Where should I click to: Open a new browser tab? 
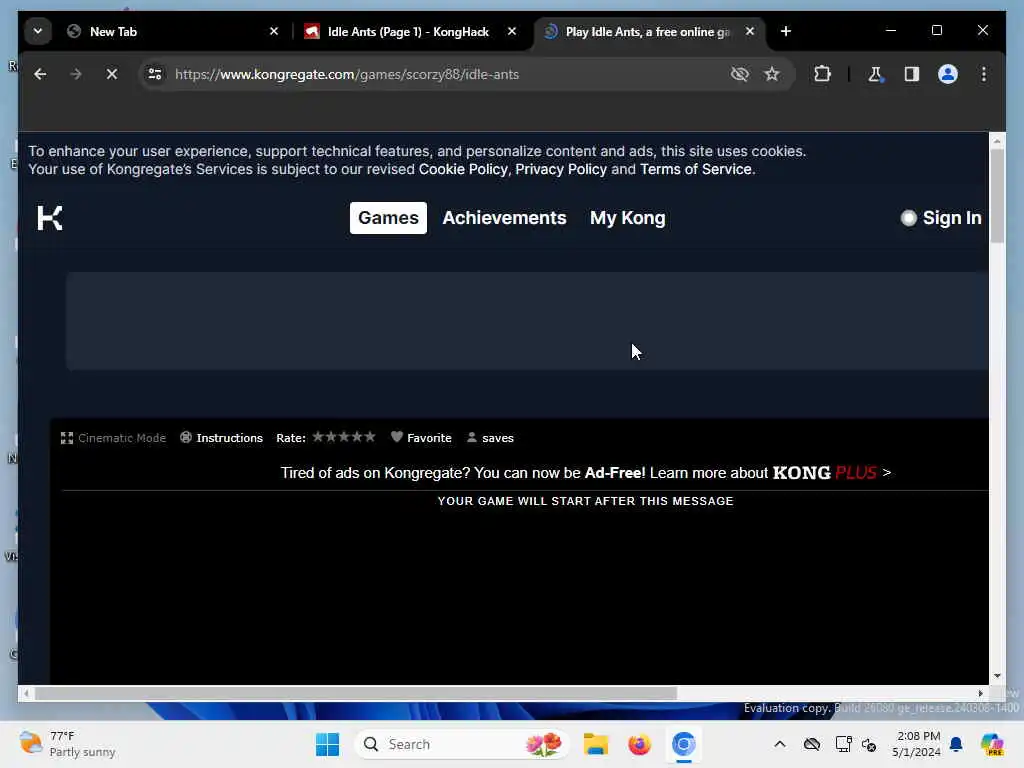pyautogui.click(x=786, y=31)
